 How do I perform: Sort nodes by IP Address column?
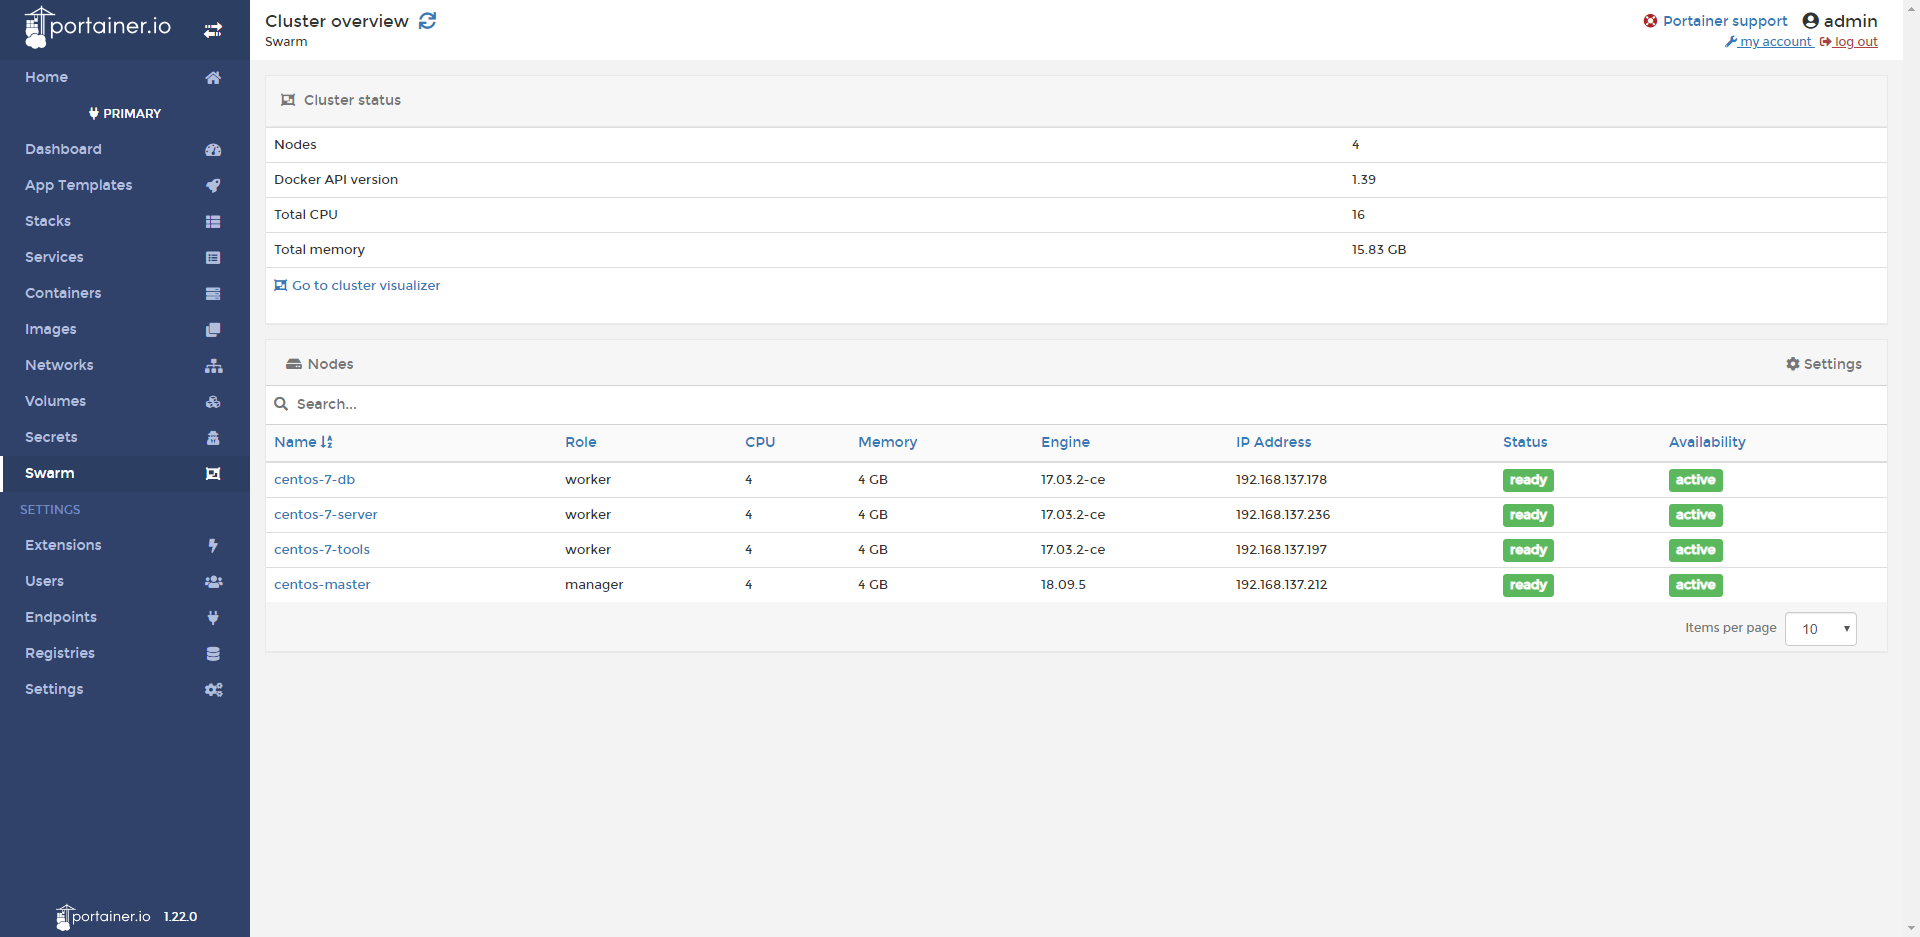coord(1274,442)
